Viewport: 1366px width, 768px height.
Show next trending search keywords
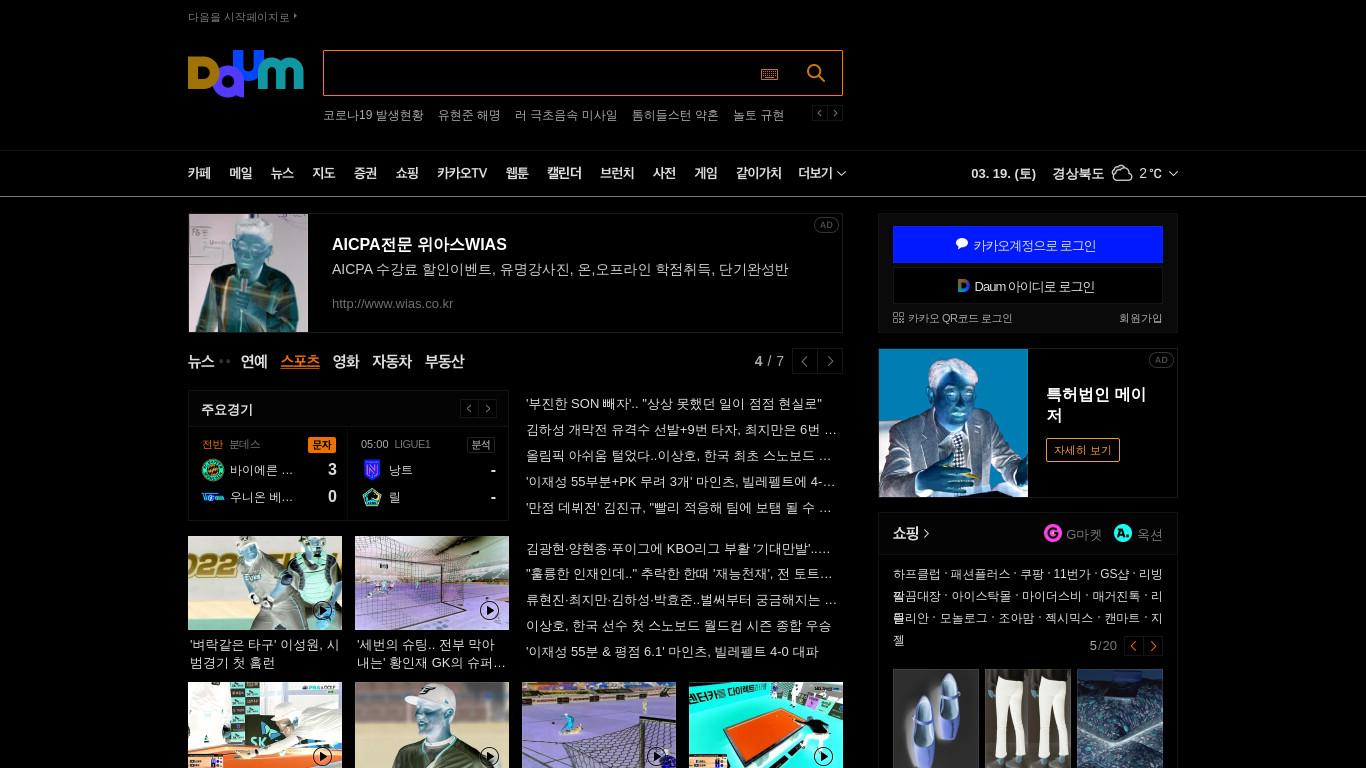(x=835, y=113)
